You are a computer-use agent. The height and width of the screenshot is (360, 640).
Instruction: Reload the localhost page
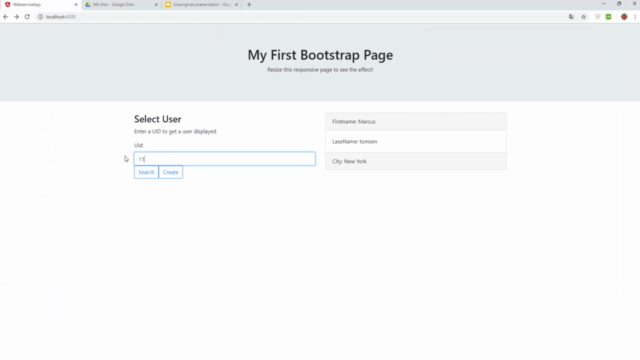(27, 17)
